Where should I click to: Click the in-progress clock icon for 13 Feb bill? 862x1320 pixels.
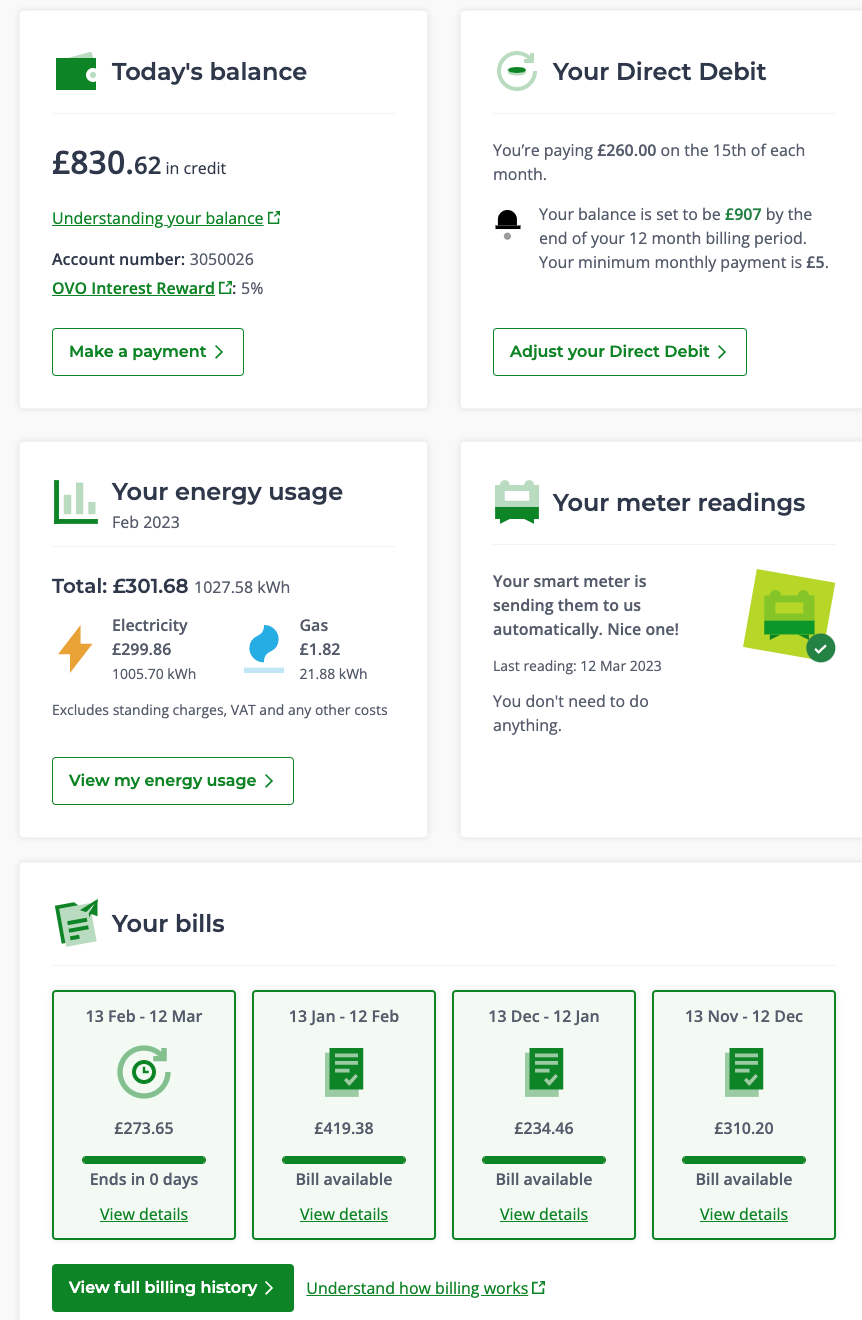(x=144, y=1072)
